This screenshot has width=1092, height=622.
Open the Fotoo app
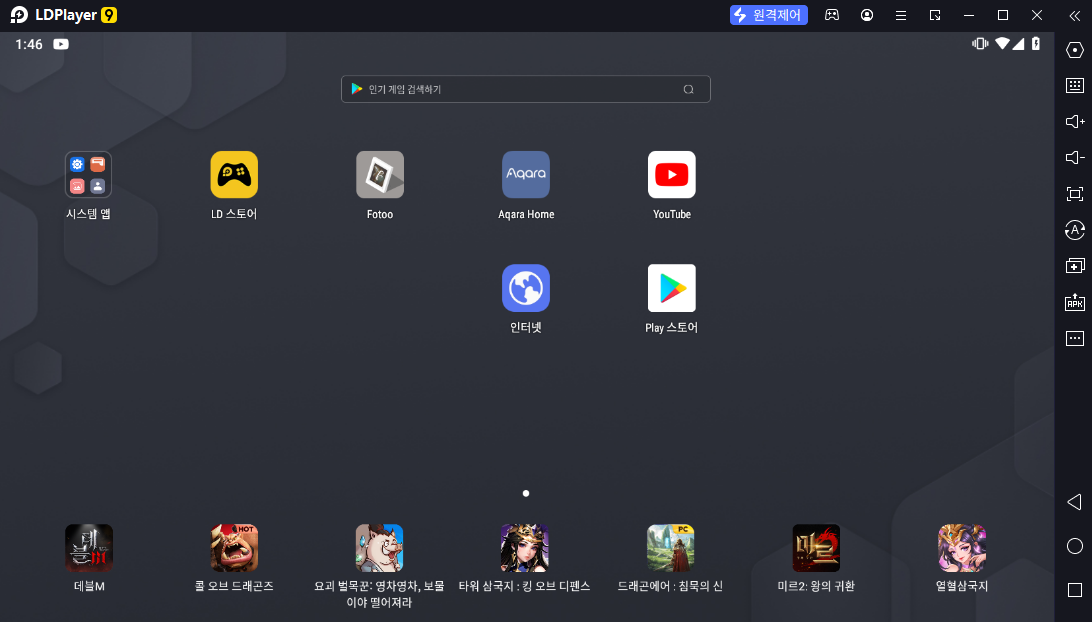tap(380, 175)
